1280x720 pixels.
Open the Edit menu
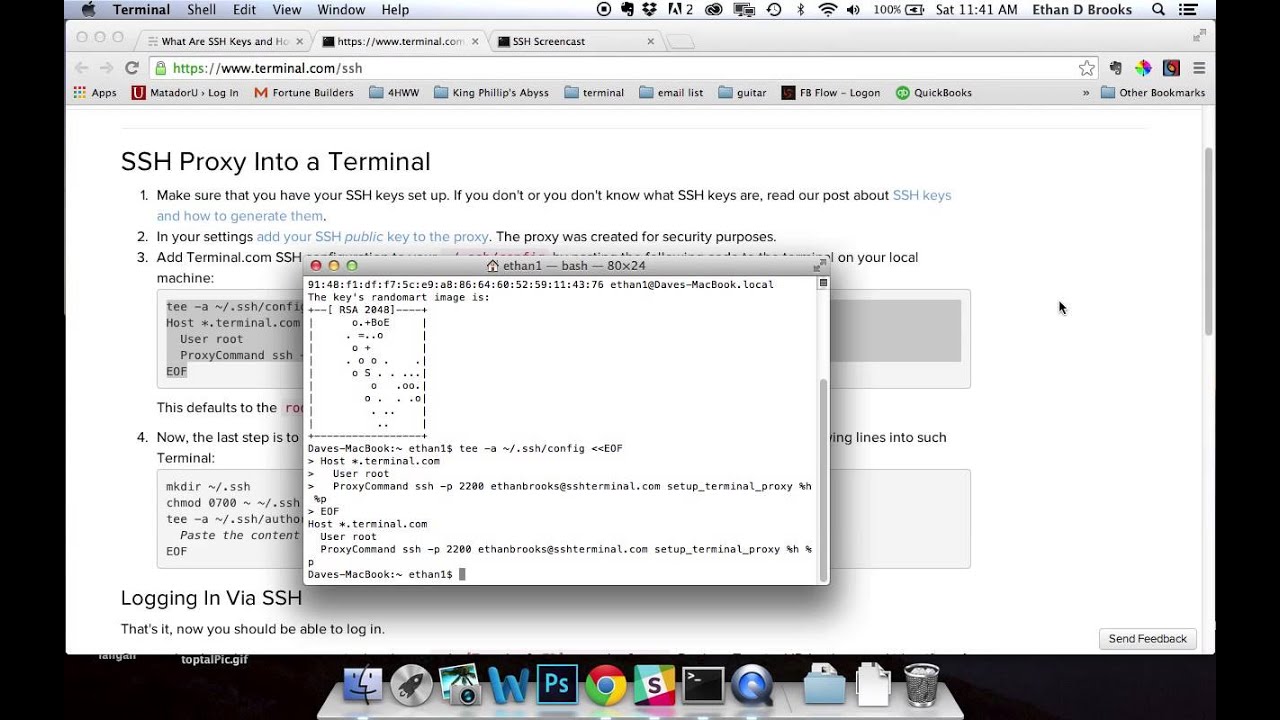[244, 10]
